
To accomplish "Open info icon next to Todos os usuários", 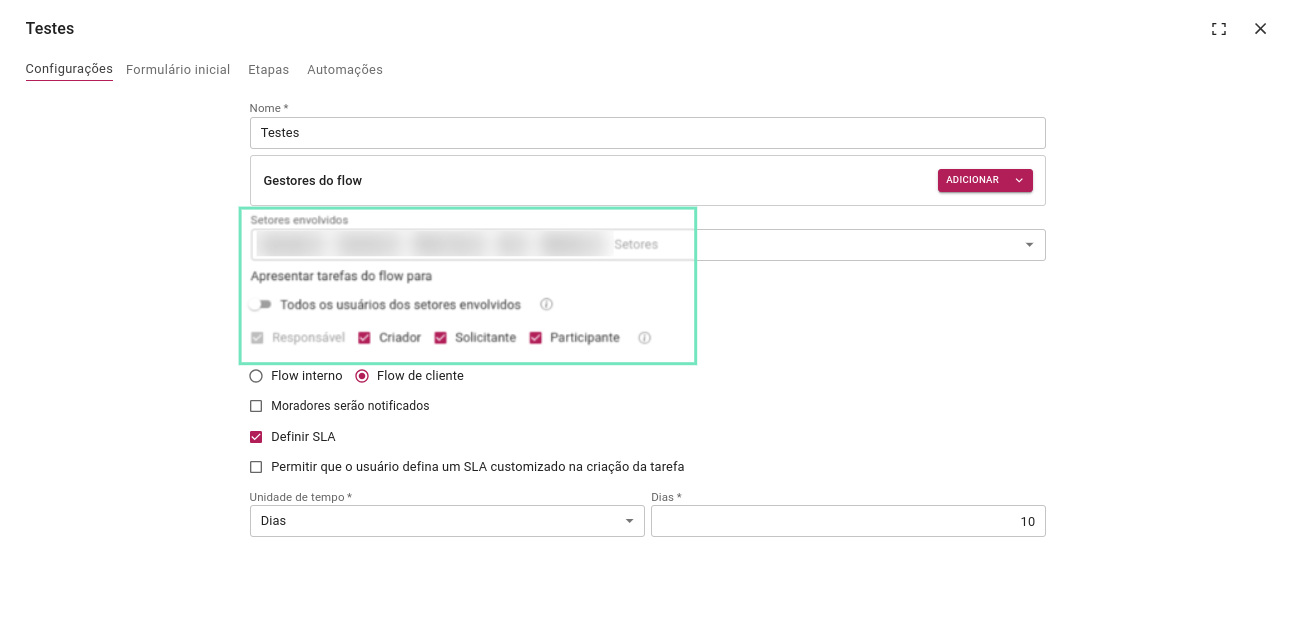I will [x=546, y=305].
